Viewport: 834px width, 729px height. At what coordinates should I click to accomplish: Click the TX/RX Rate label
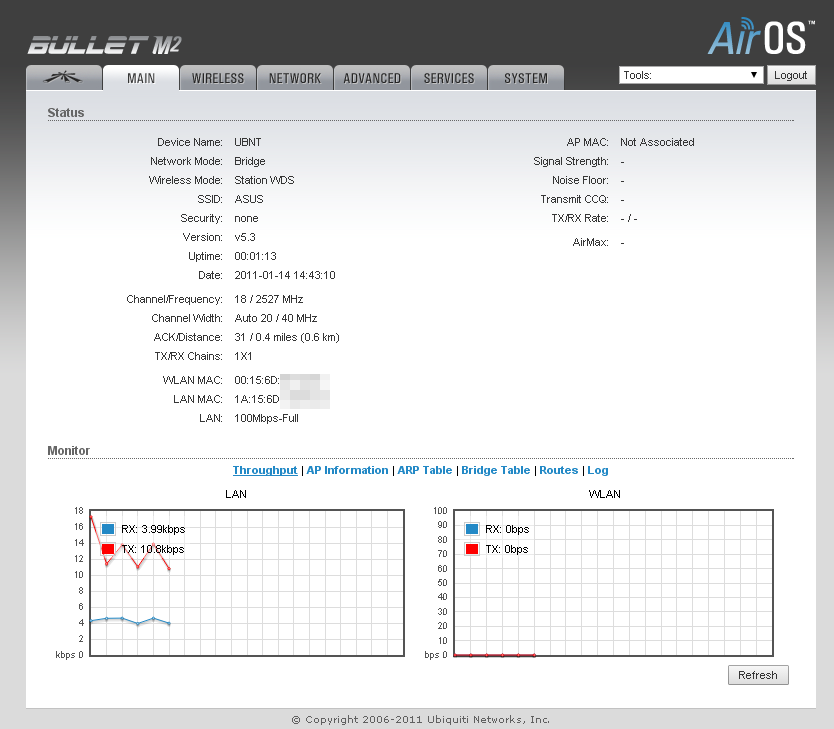point(580,218)
